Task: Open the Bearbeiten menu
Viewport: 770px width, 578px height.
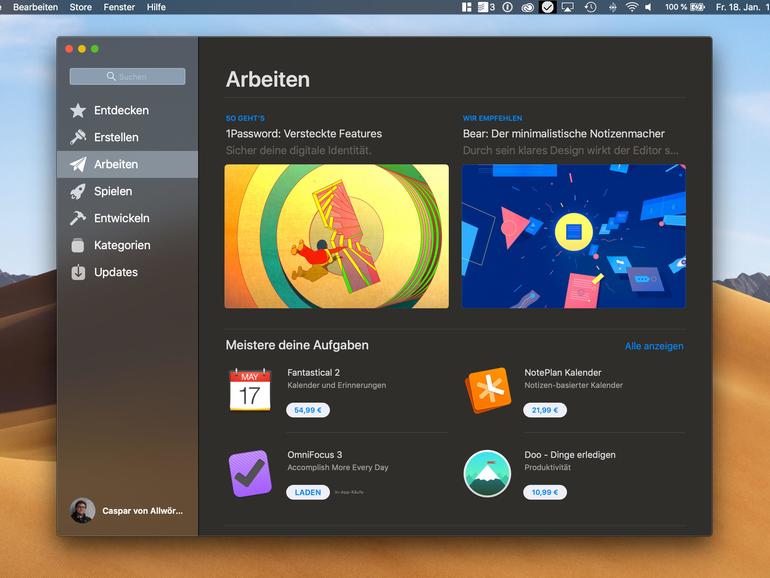Action: pos(35,7)
